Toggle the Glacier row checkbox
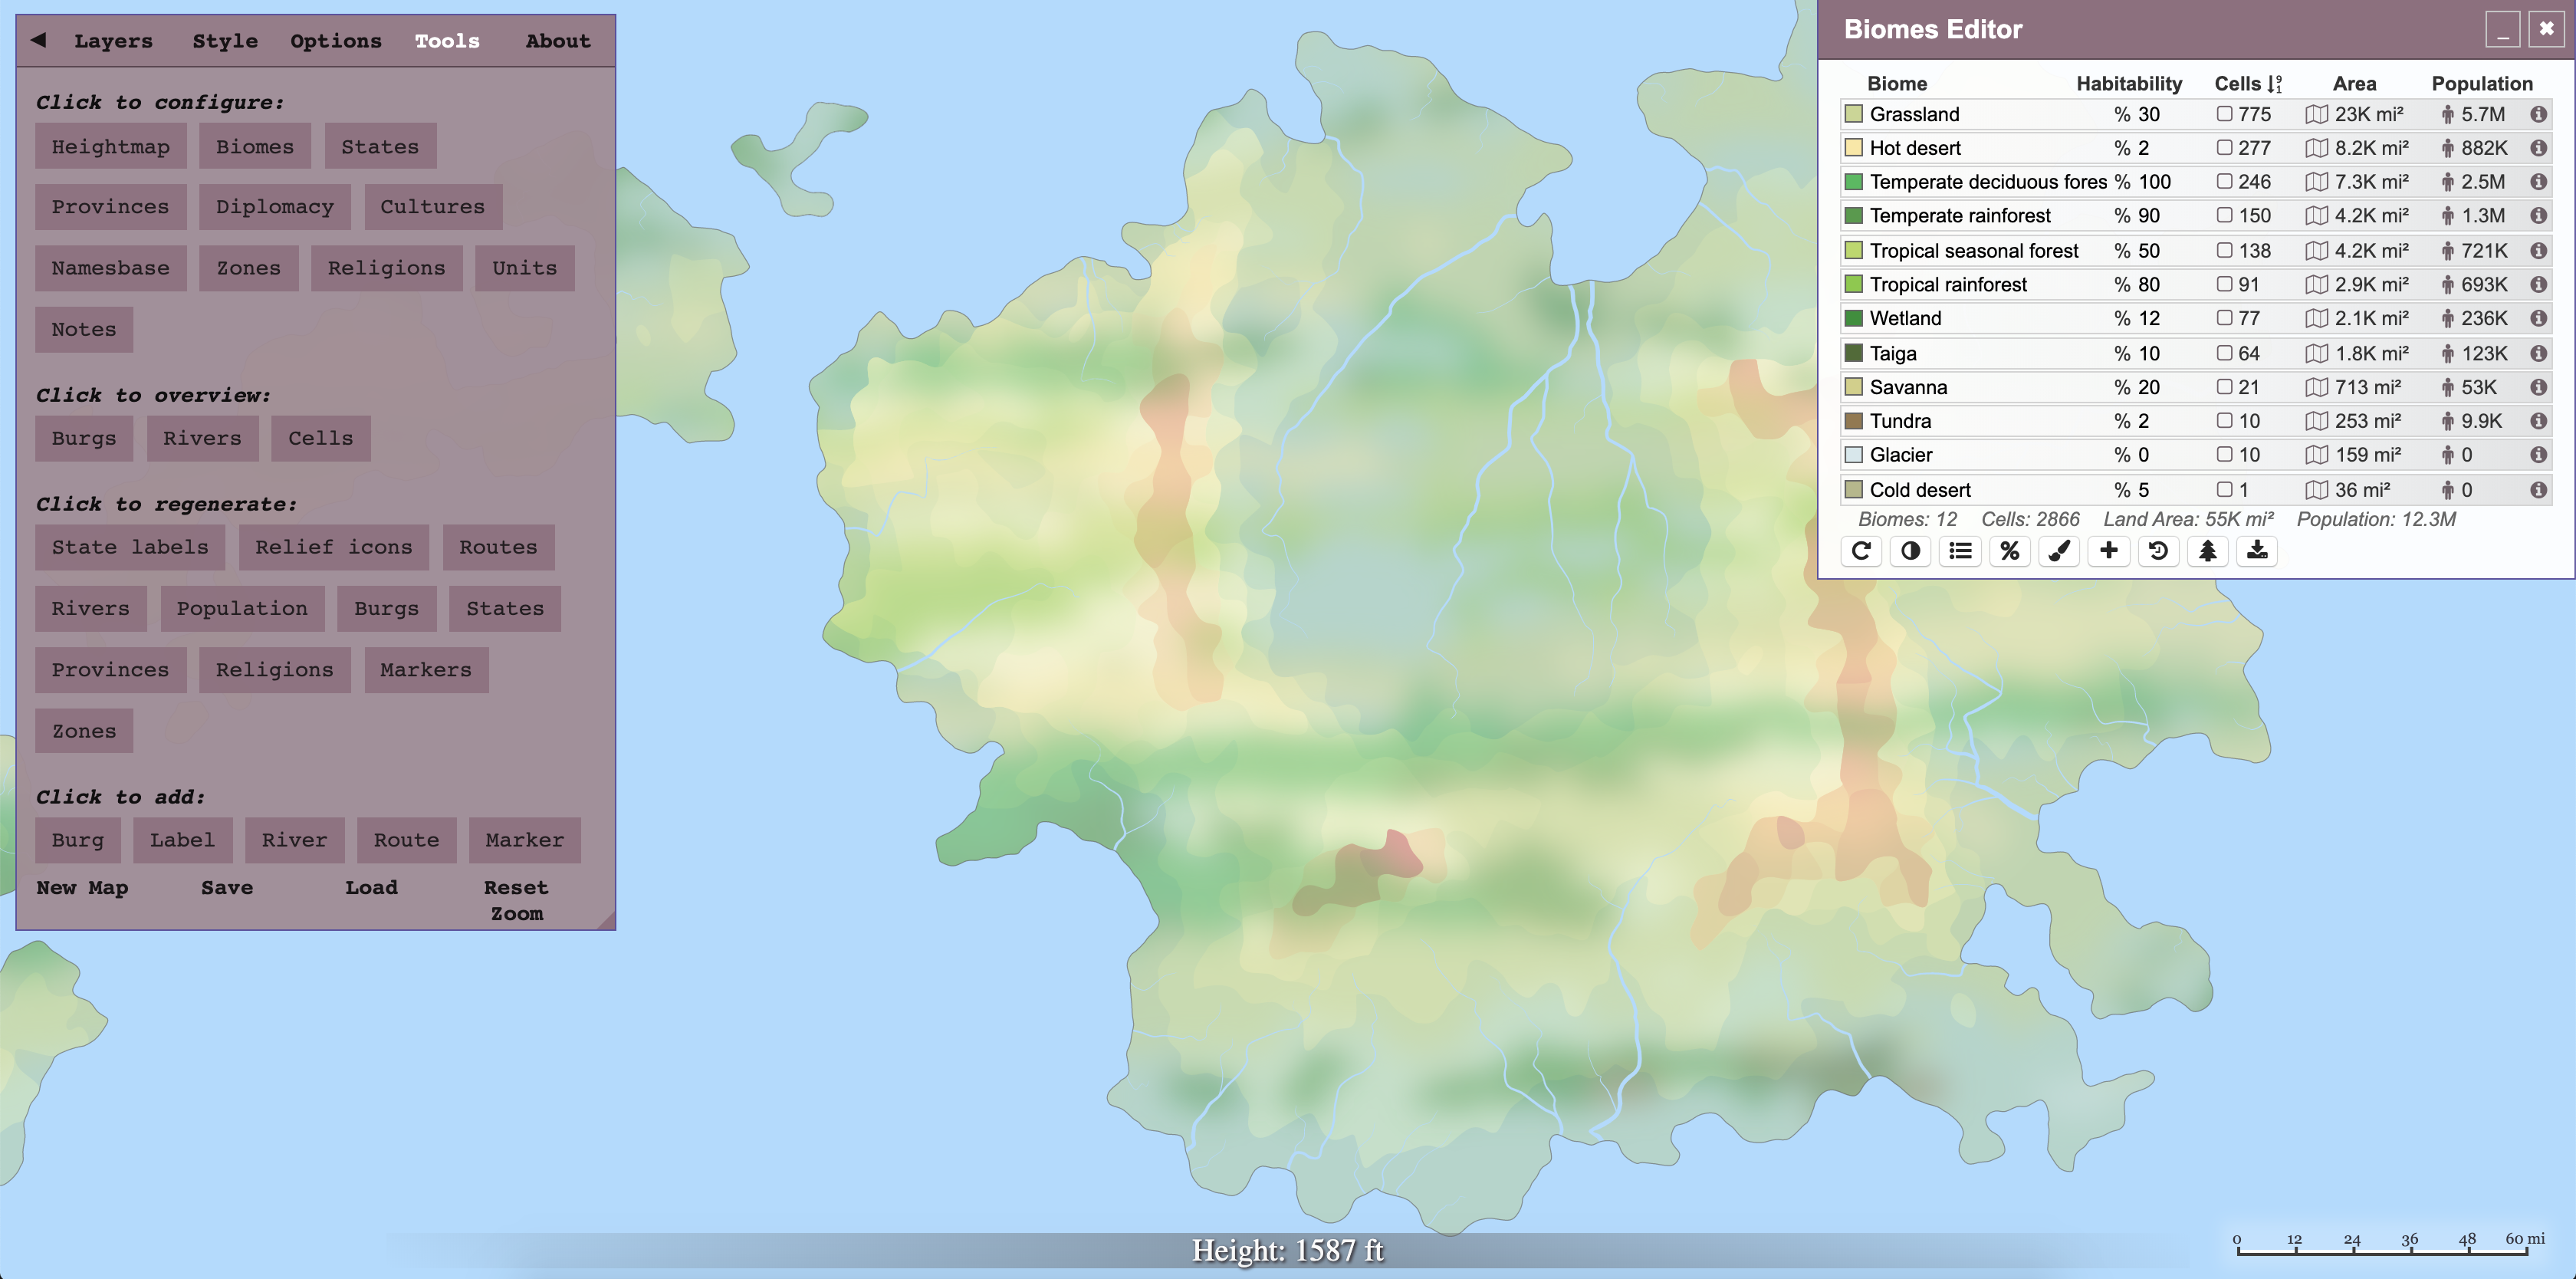This screenshot has width=2576, height=1279. tap(2224, 455)
